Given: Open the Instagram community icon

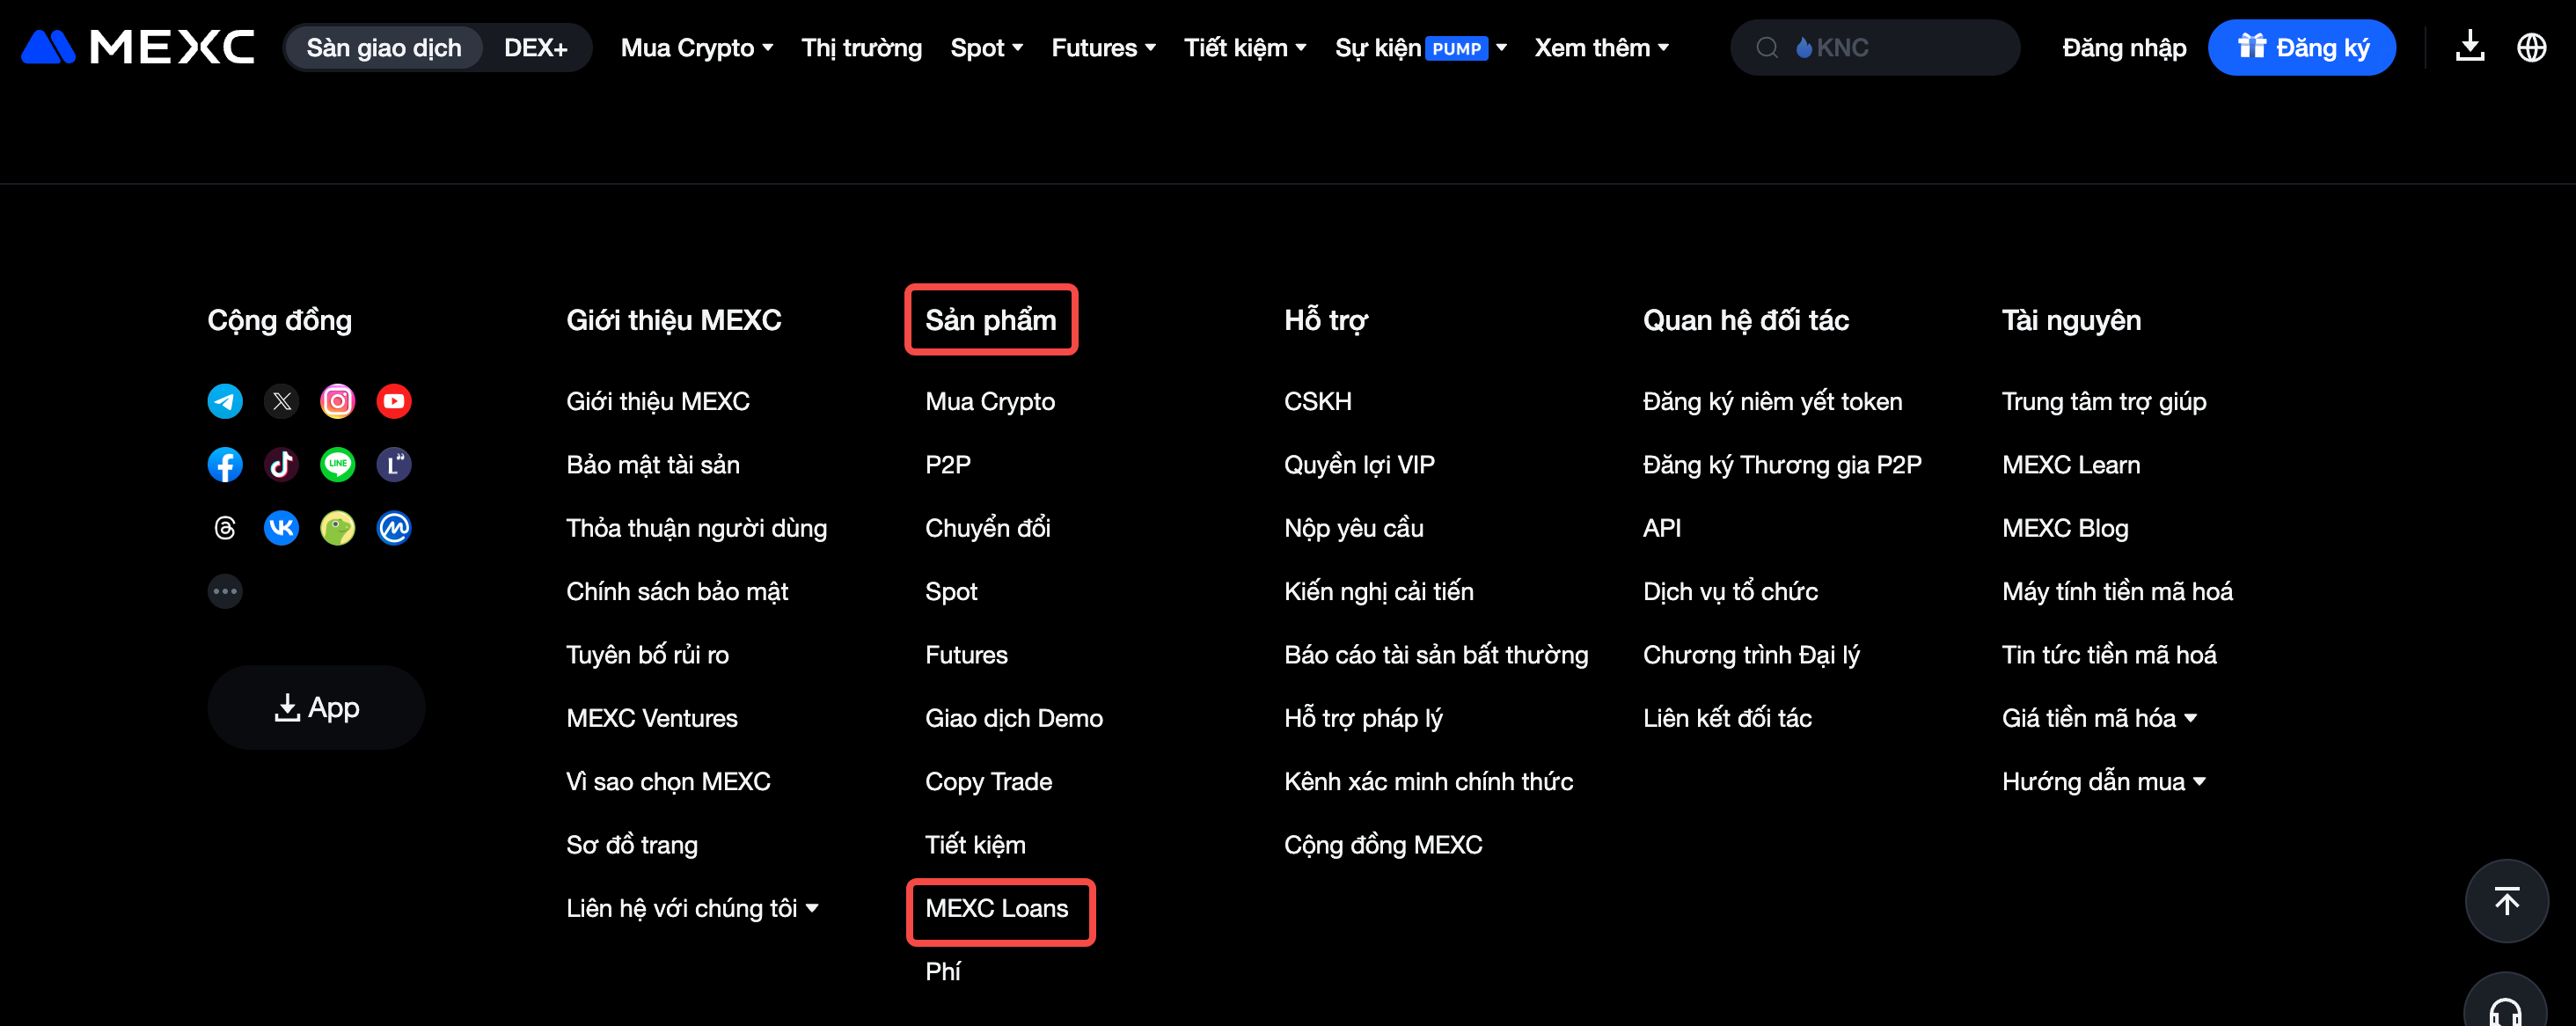Looking at the screenshot, I should click(338, 401).
